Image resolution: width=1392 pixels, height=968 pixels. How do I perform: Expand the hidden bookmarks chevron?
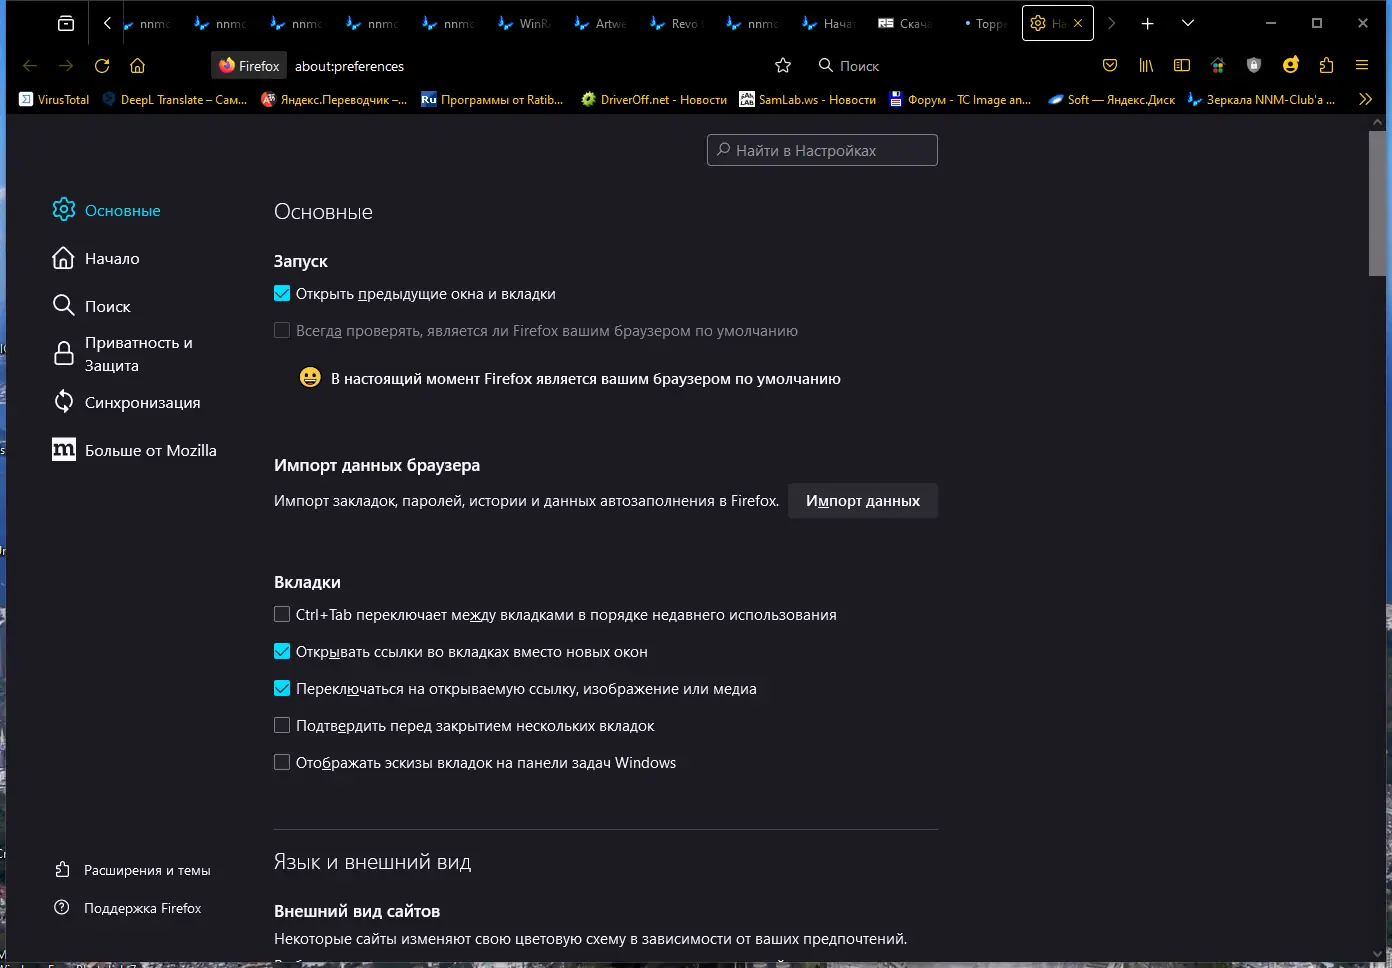tap(1365, 99)
